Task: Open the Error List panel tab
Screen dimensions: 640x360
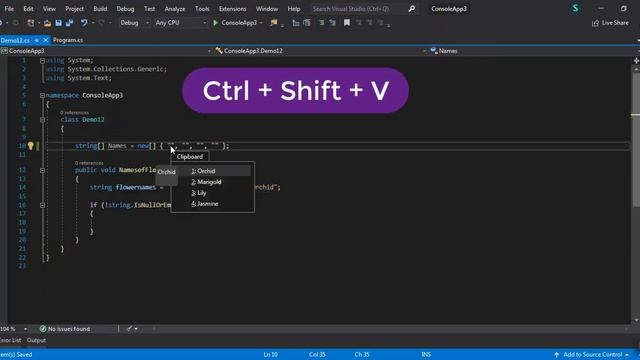Action: click(11, 340)
